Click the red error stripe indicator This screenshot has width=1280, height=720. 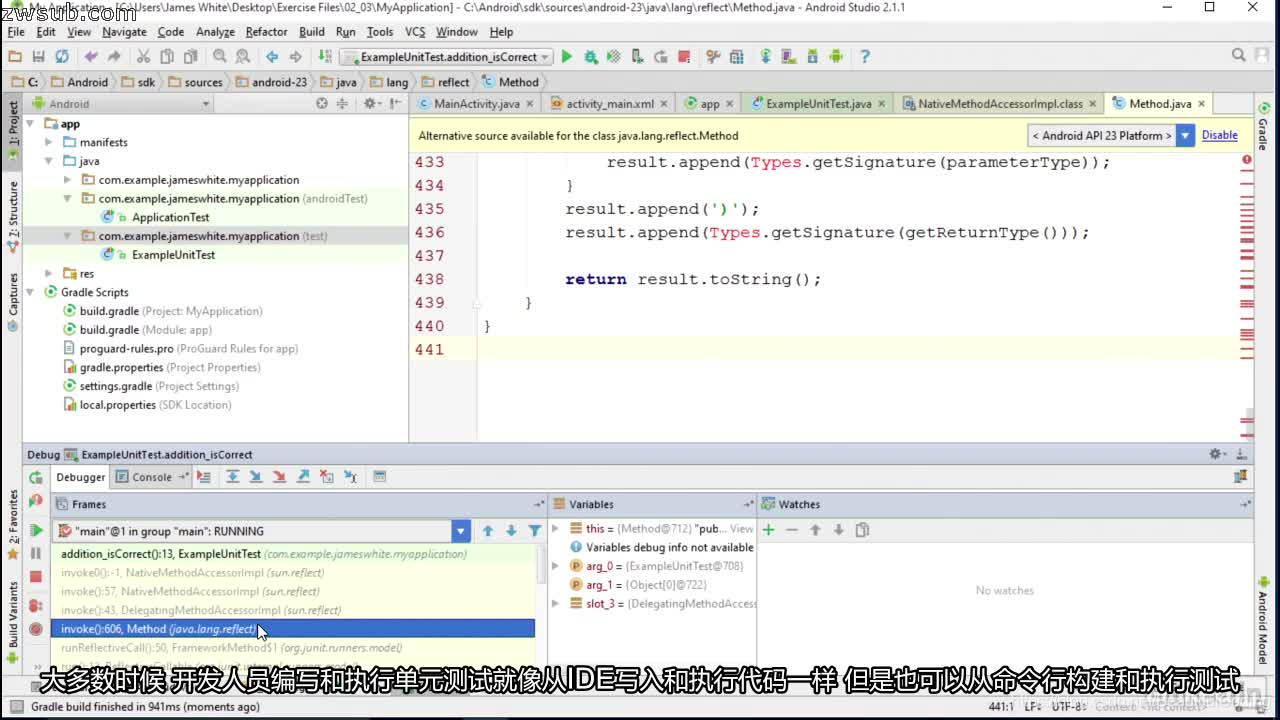point(1247,160)
